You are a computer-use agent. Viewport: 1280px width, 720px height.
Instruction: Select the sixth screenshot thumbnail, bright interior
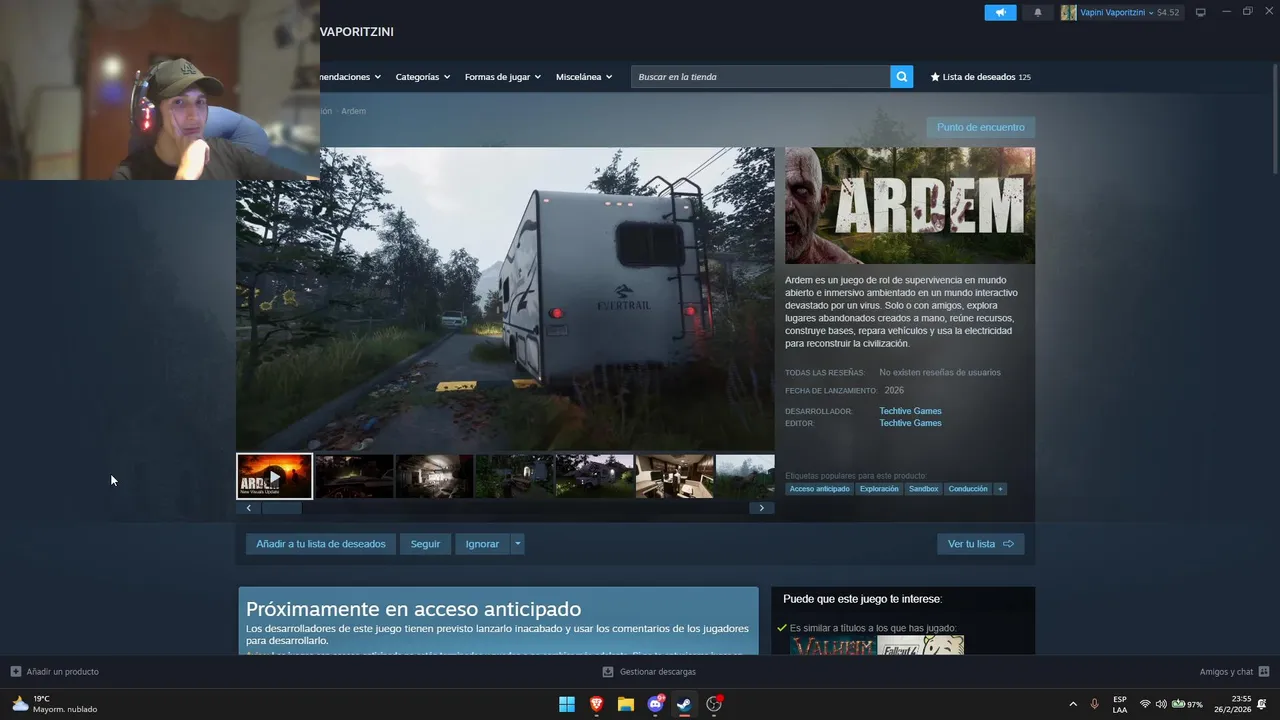(674, 476)
